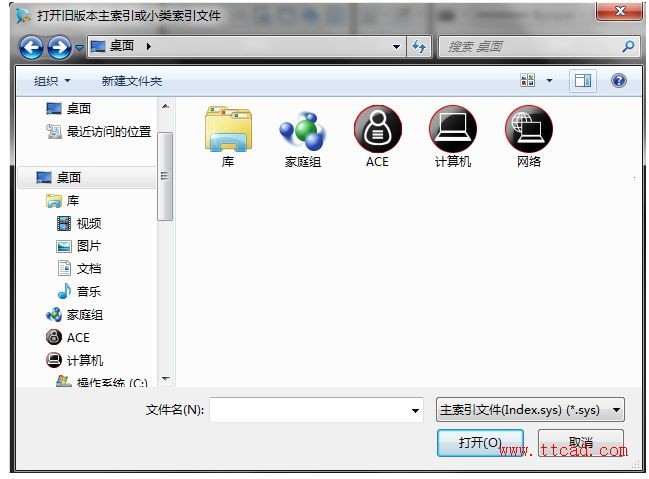The image size is (649, 479).
Task: Select 音乐 library in sidebar
Action: (79, 291)
